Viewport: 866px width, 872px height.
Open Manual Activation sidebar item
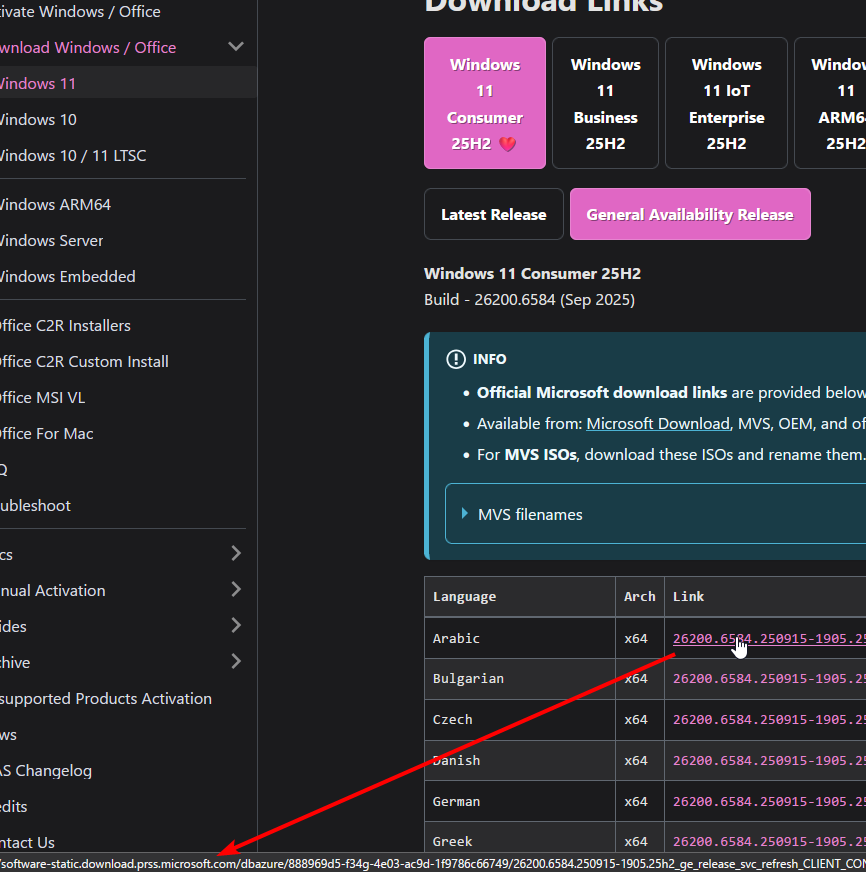pos(53,591)
